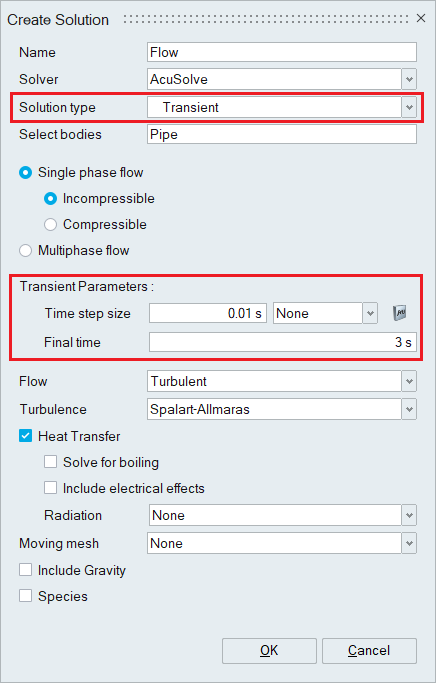Screen dimensions: 436x683
Task: Expand the Solver dropdown
Action: point(409,79)
